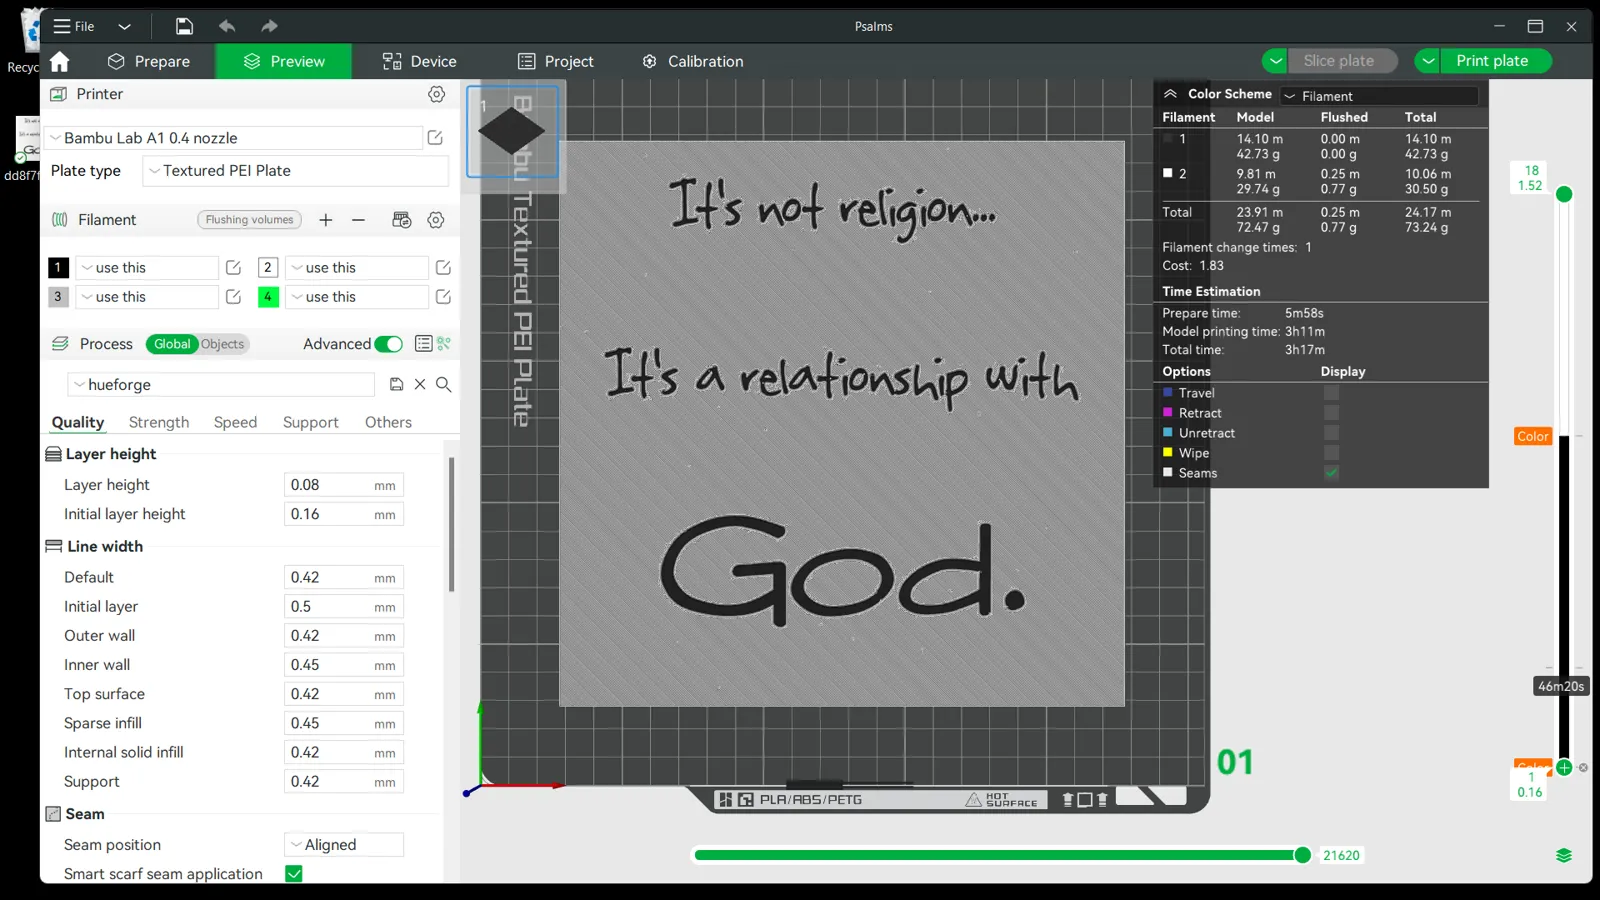Open the printer preset dropdown
1600x900 pixels.
pyautogui.click(x=235, y=138)
